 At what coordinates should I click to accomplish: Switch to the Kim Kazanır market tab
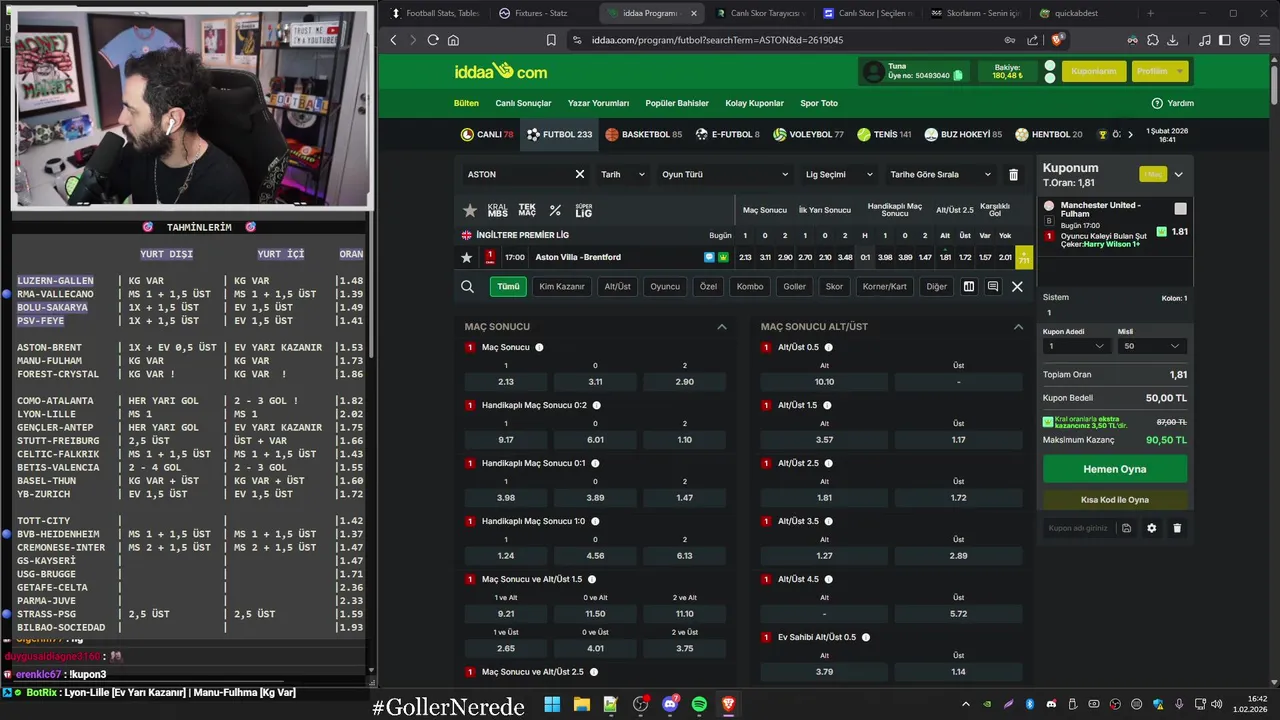point(562,286)
